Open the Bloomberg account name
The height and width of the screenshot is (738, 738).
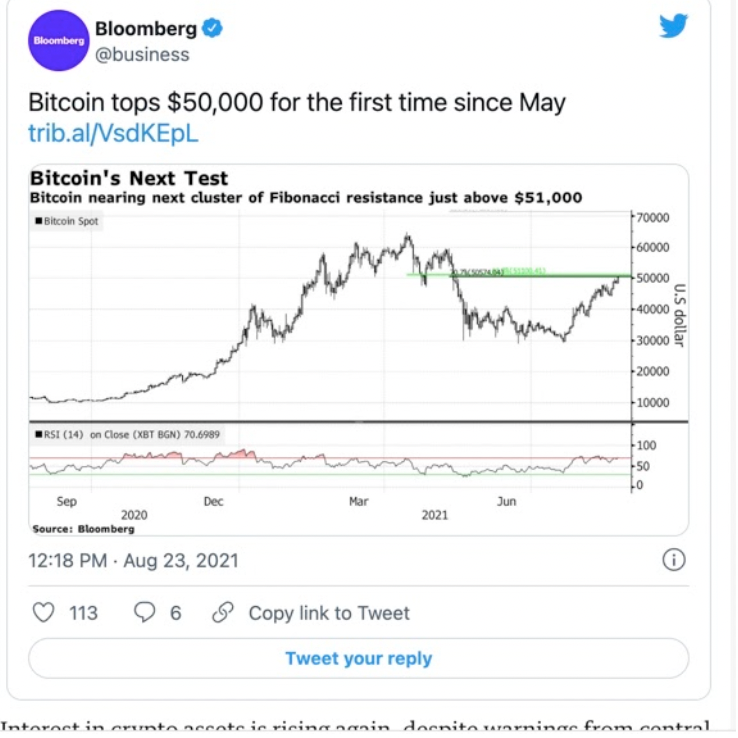(x=145, y=29)
